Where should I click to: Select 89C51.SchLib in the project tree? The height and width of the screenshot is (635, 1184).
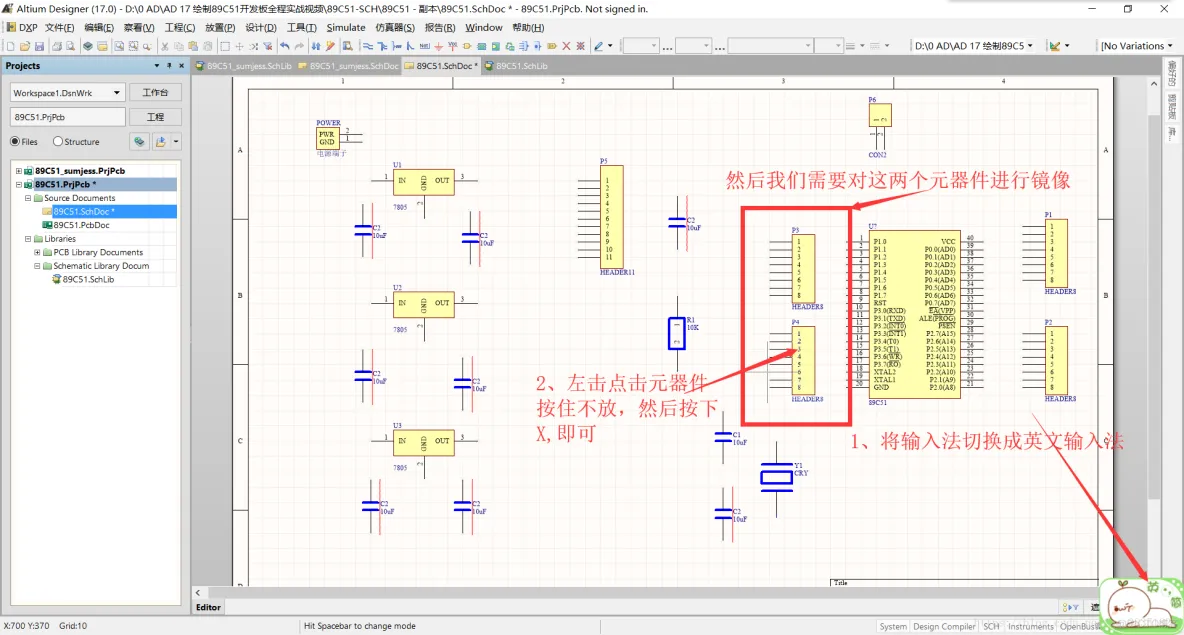[x=88, y=279]
